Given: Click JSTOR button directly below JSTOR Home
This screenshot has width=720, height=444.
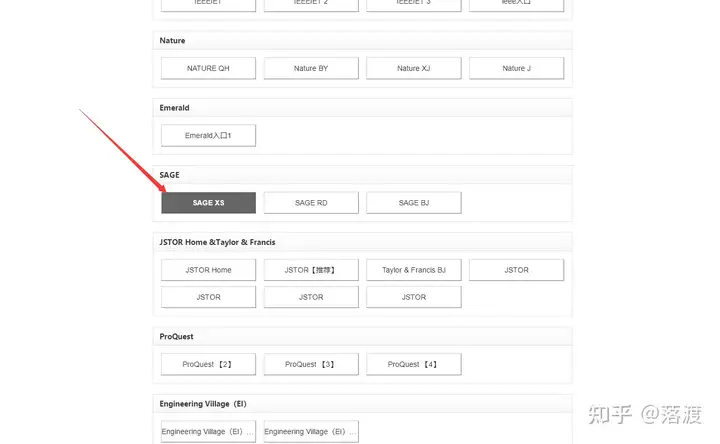Looking at the screenshot, I should pyautogui.click(x=208, y=297).
